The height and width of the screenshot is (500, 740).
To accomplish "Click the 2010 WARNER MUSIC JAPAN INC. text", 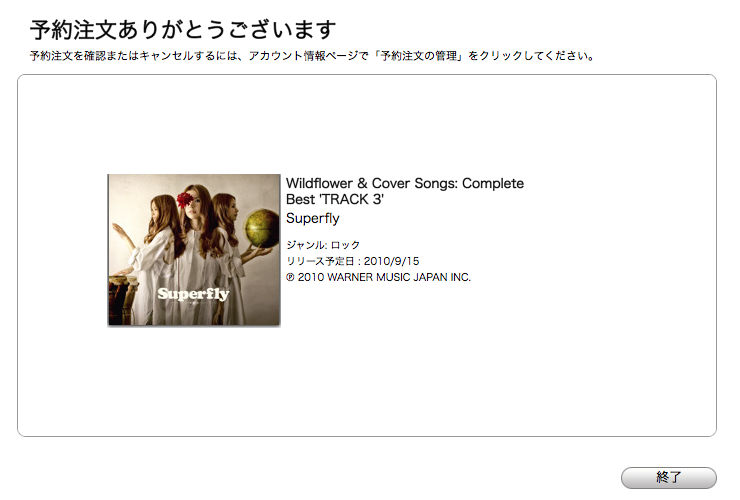I will [x=384, y=277].
